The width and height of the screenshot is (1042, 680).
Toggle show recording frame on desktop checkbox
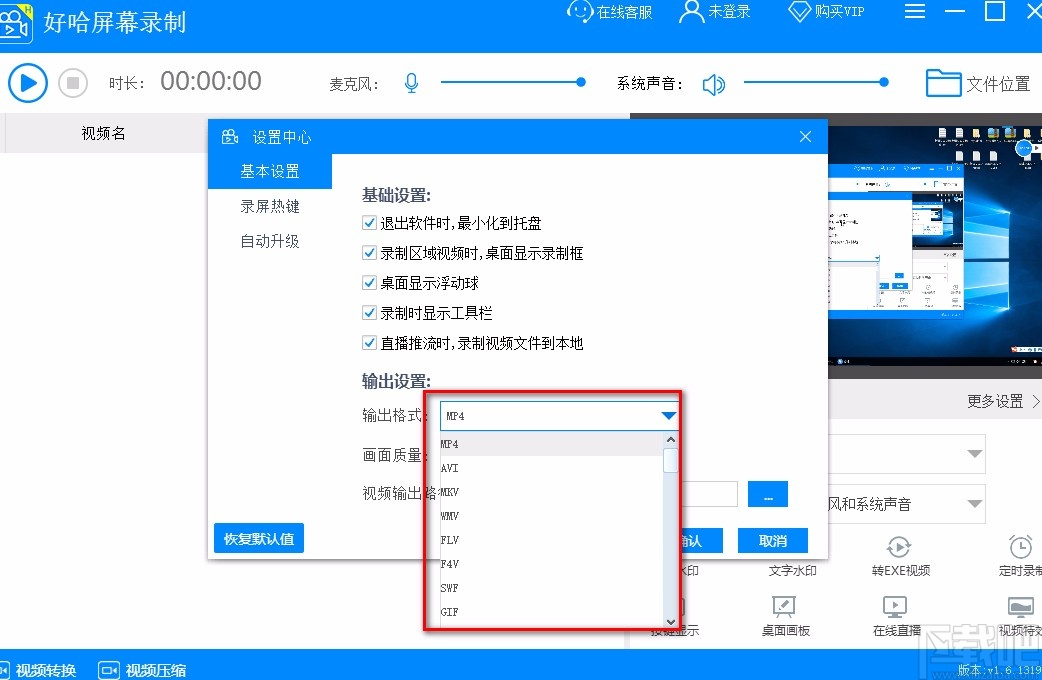369,253
